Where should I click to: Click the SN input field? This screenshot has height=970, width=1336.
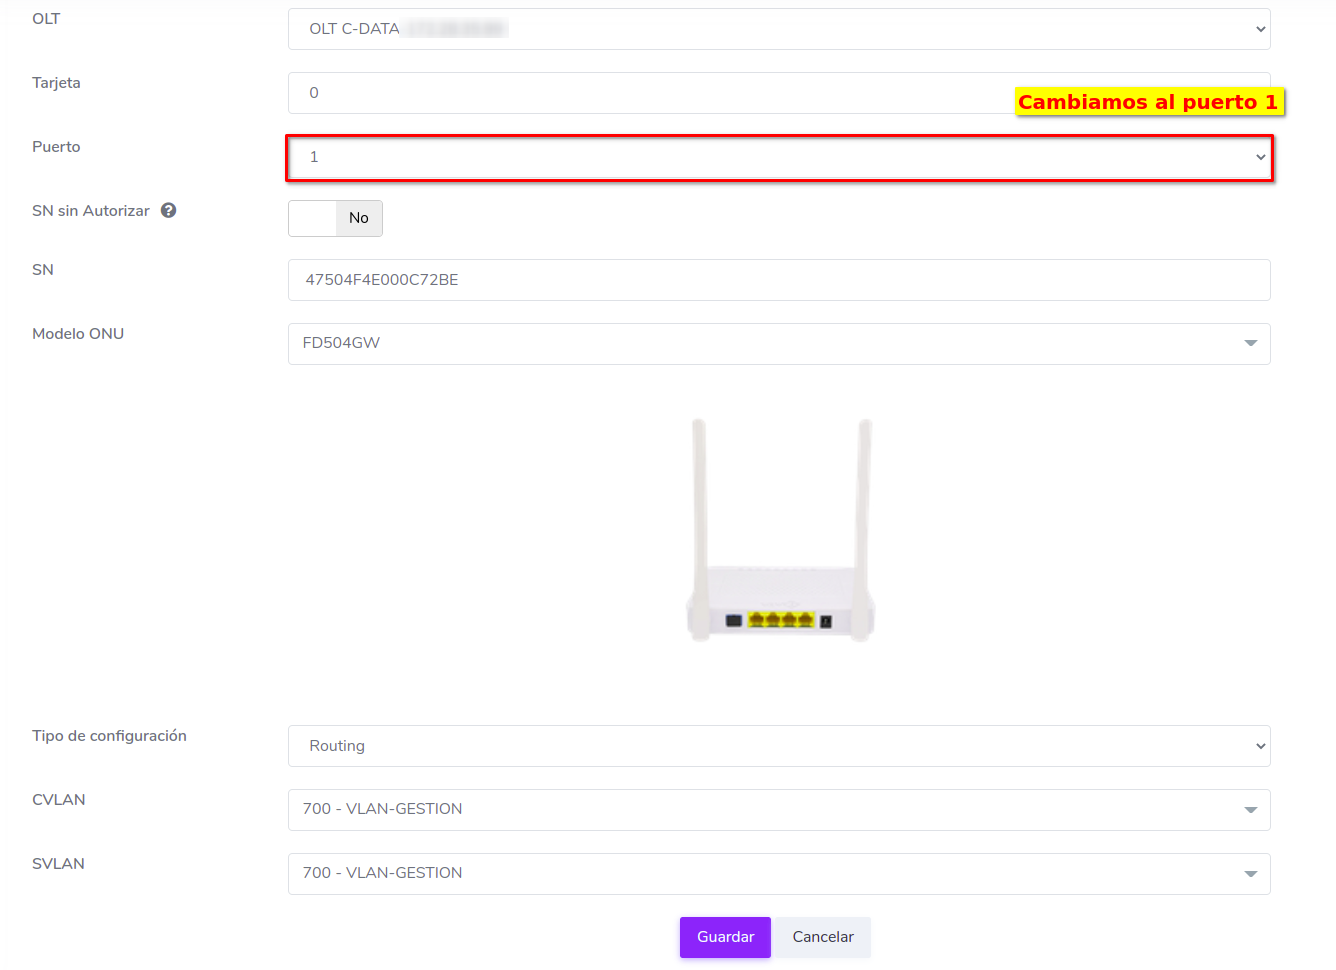778,280
